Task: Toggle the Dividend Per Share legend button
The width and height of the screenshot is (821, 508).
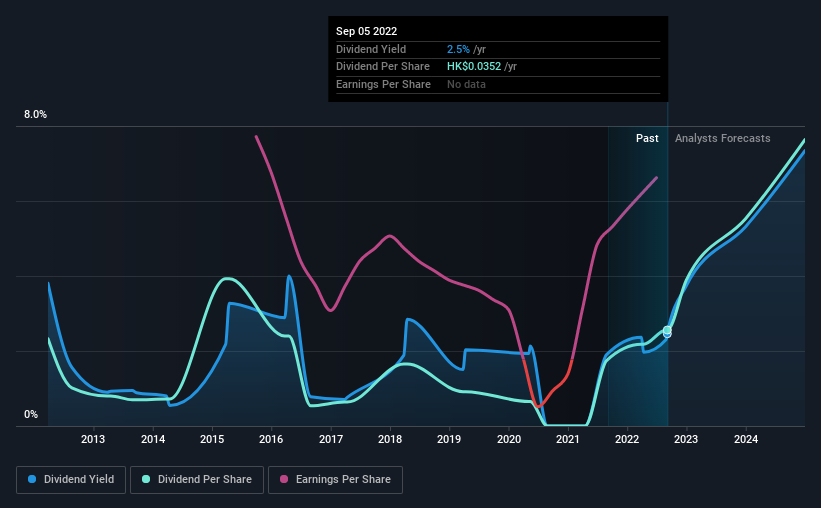Action: [x=197, y=480]
